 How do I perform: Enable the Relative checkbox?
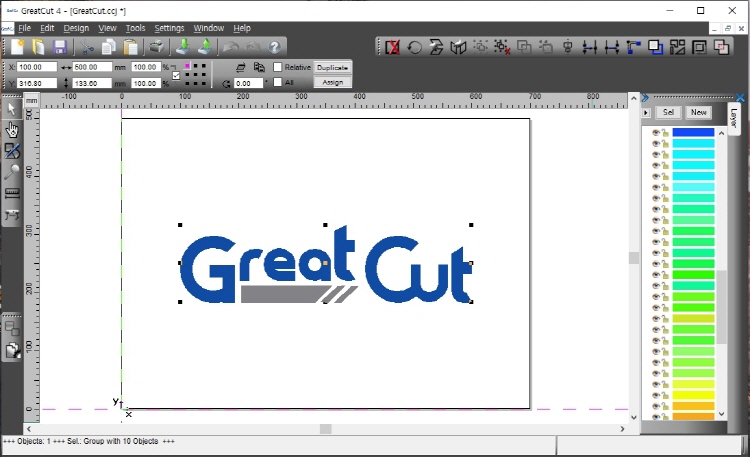(278, 67)
